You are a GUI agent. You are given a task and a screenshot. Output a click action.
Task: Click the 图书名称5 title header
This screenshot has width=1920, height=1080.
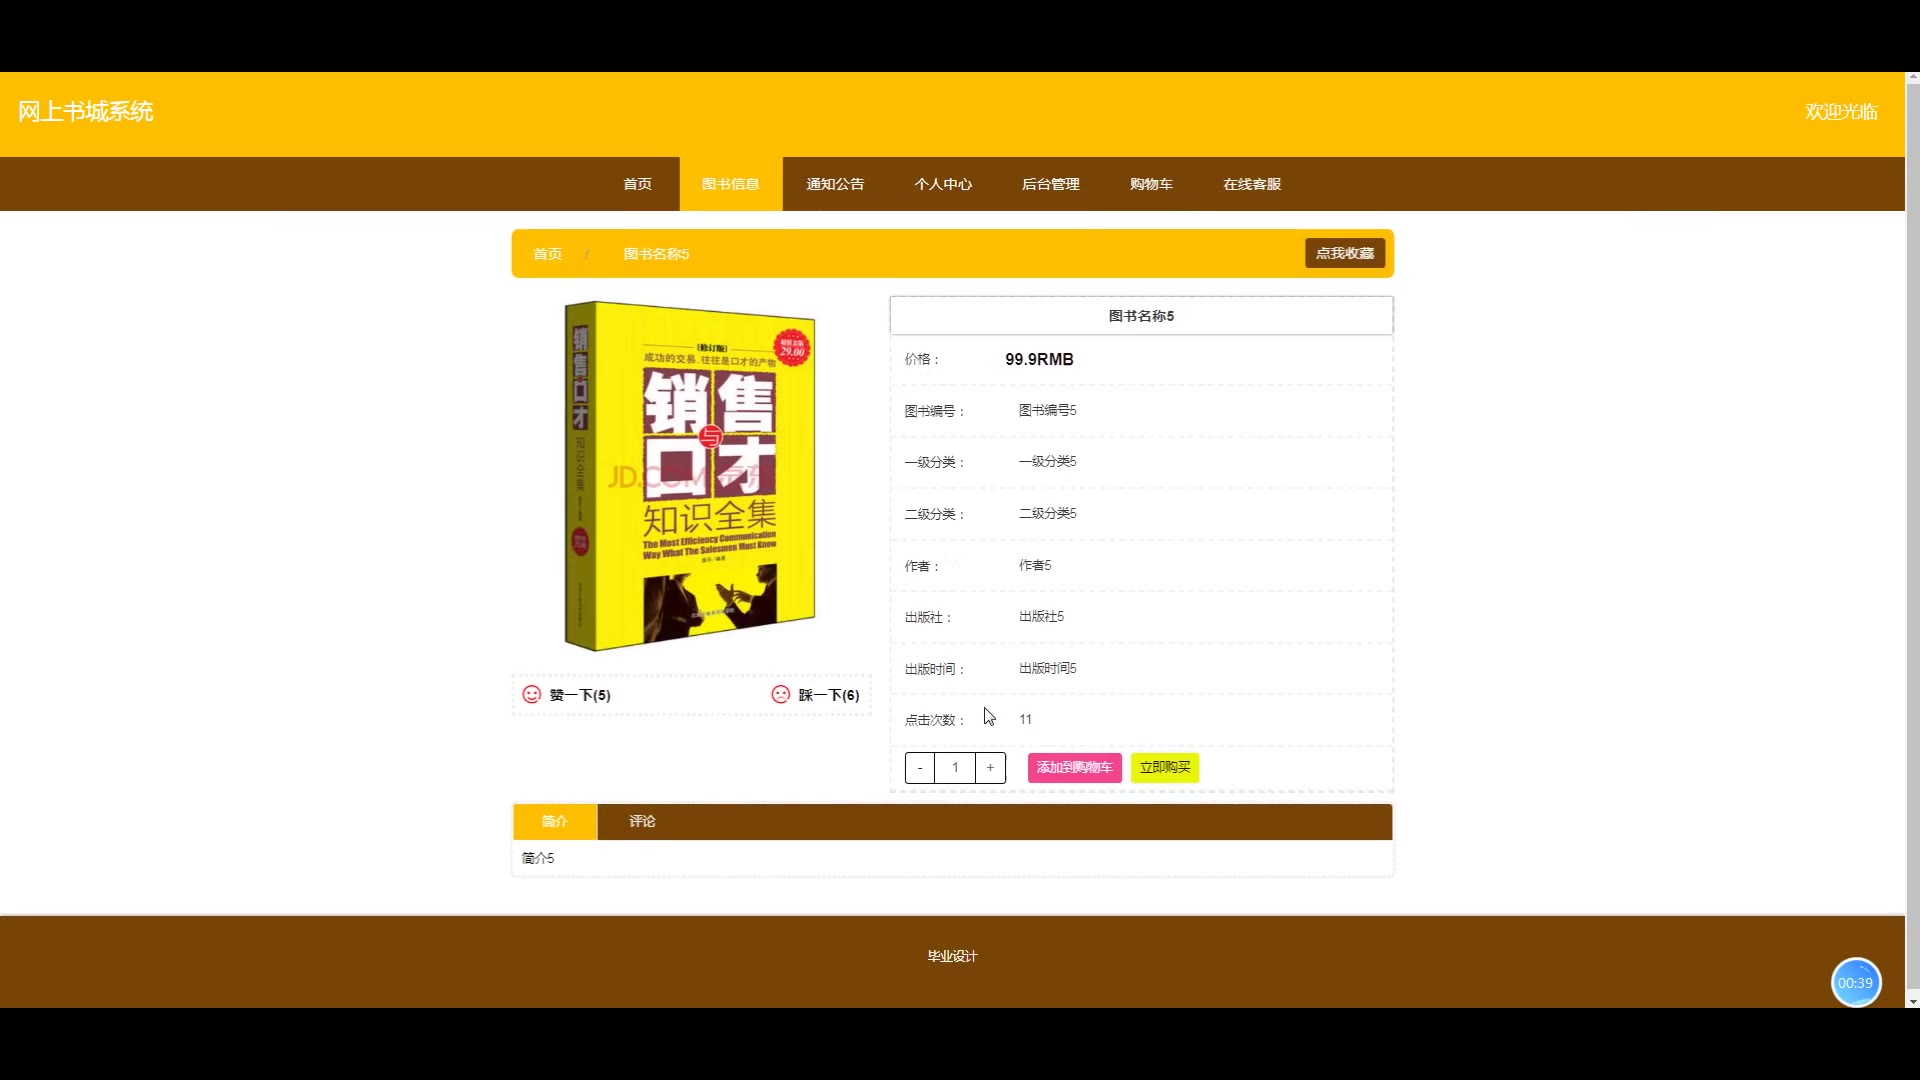pos(1141,316)
